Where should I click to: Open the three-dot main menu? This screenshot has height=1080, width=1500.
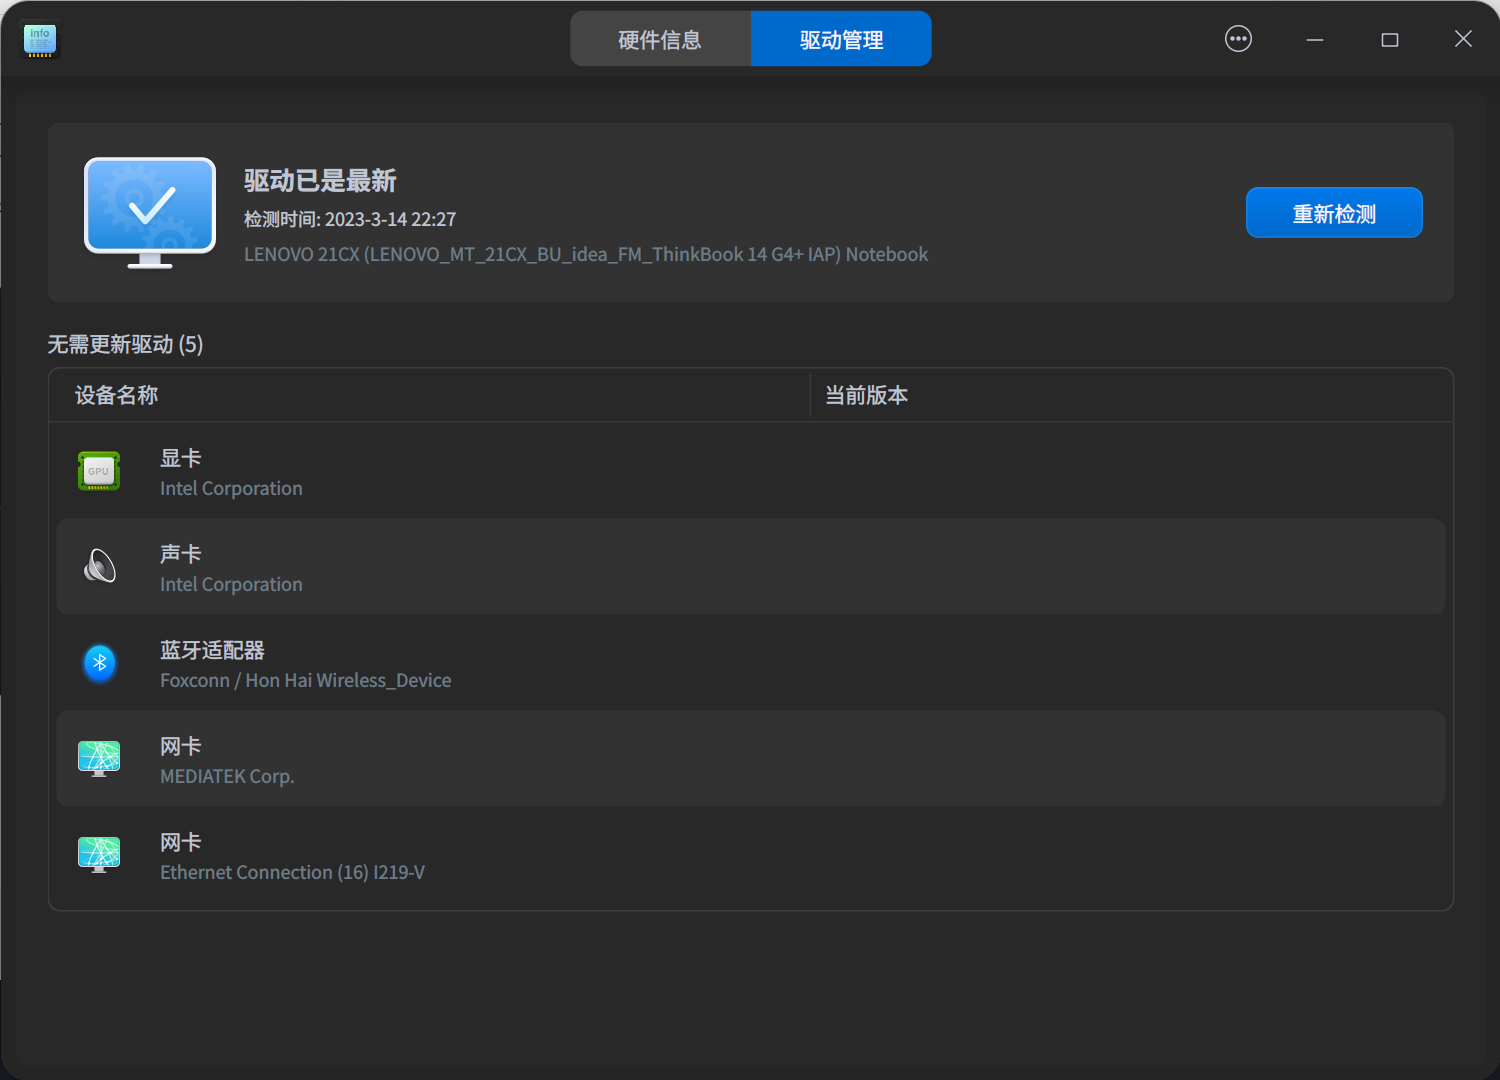tap(1238, 39)
